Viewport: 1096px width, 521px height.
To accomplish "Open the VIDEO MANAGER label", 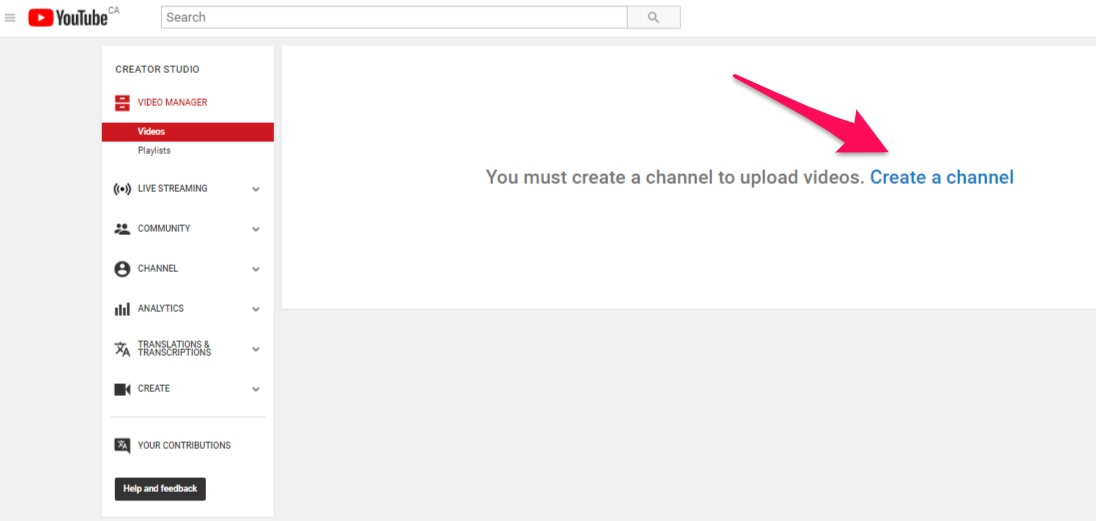I will coord(173,102).
